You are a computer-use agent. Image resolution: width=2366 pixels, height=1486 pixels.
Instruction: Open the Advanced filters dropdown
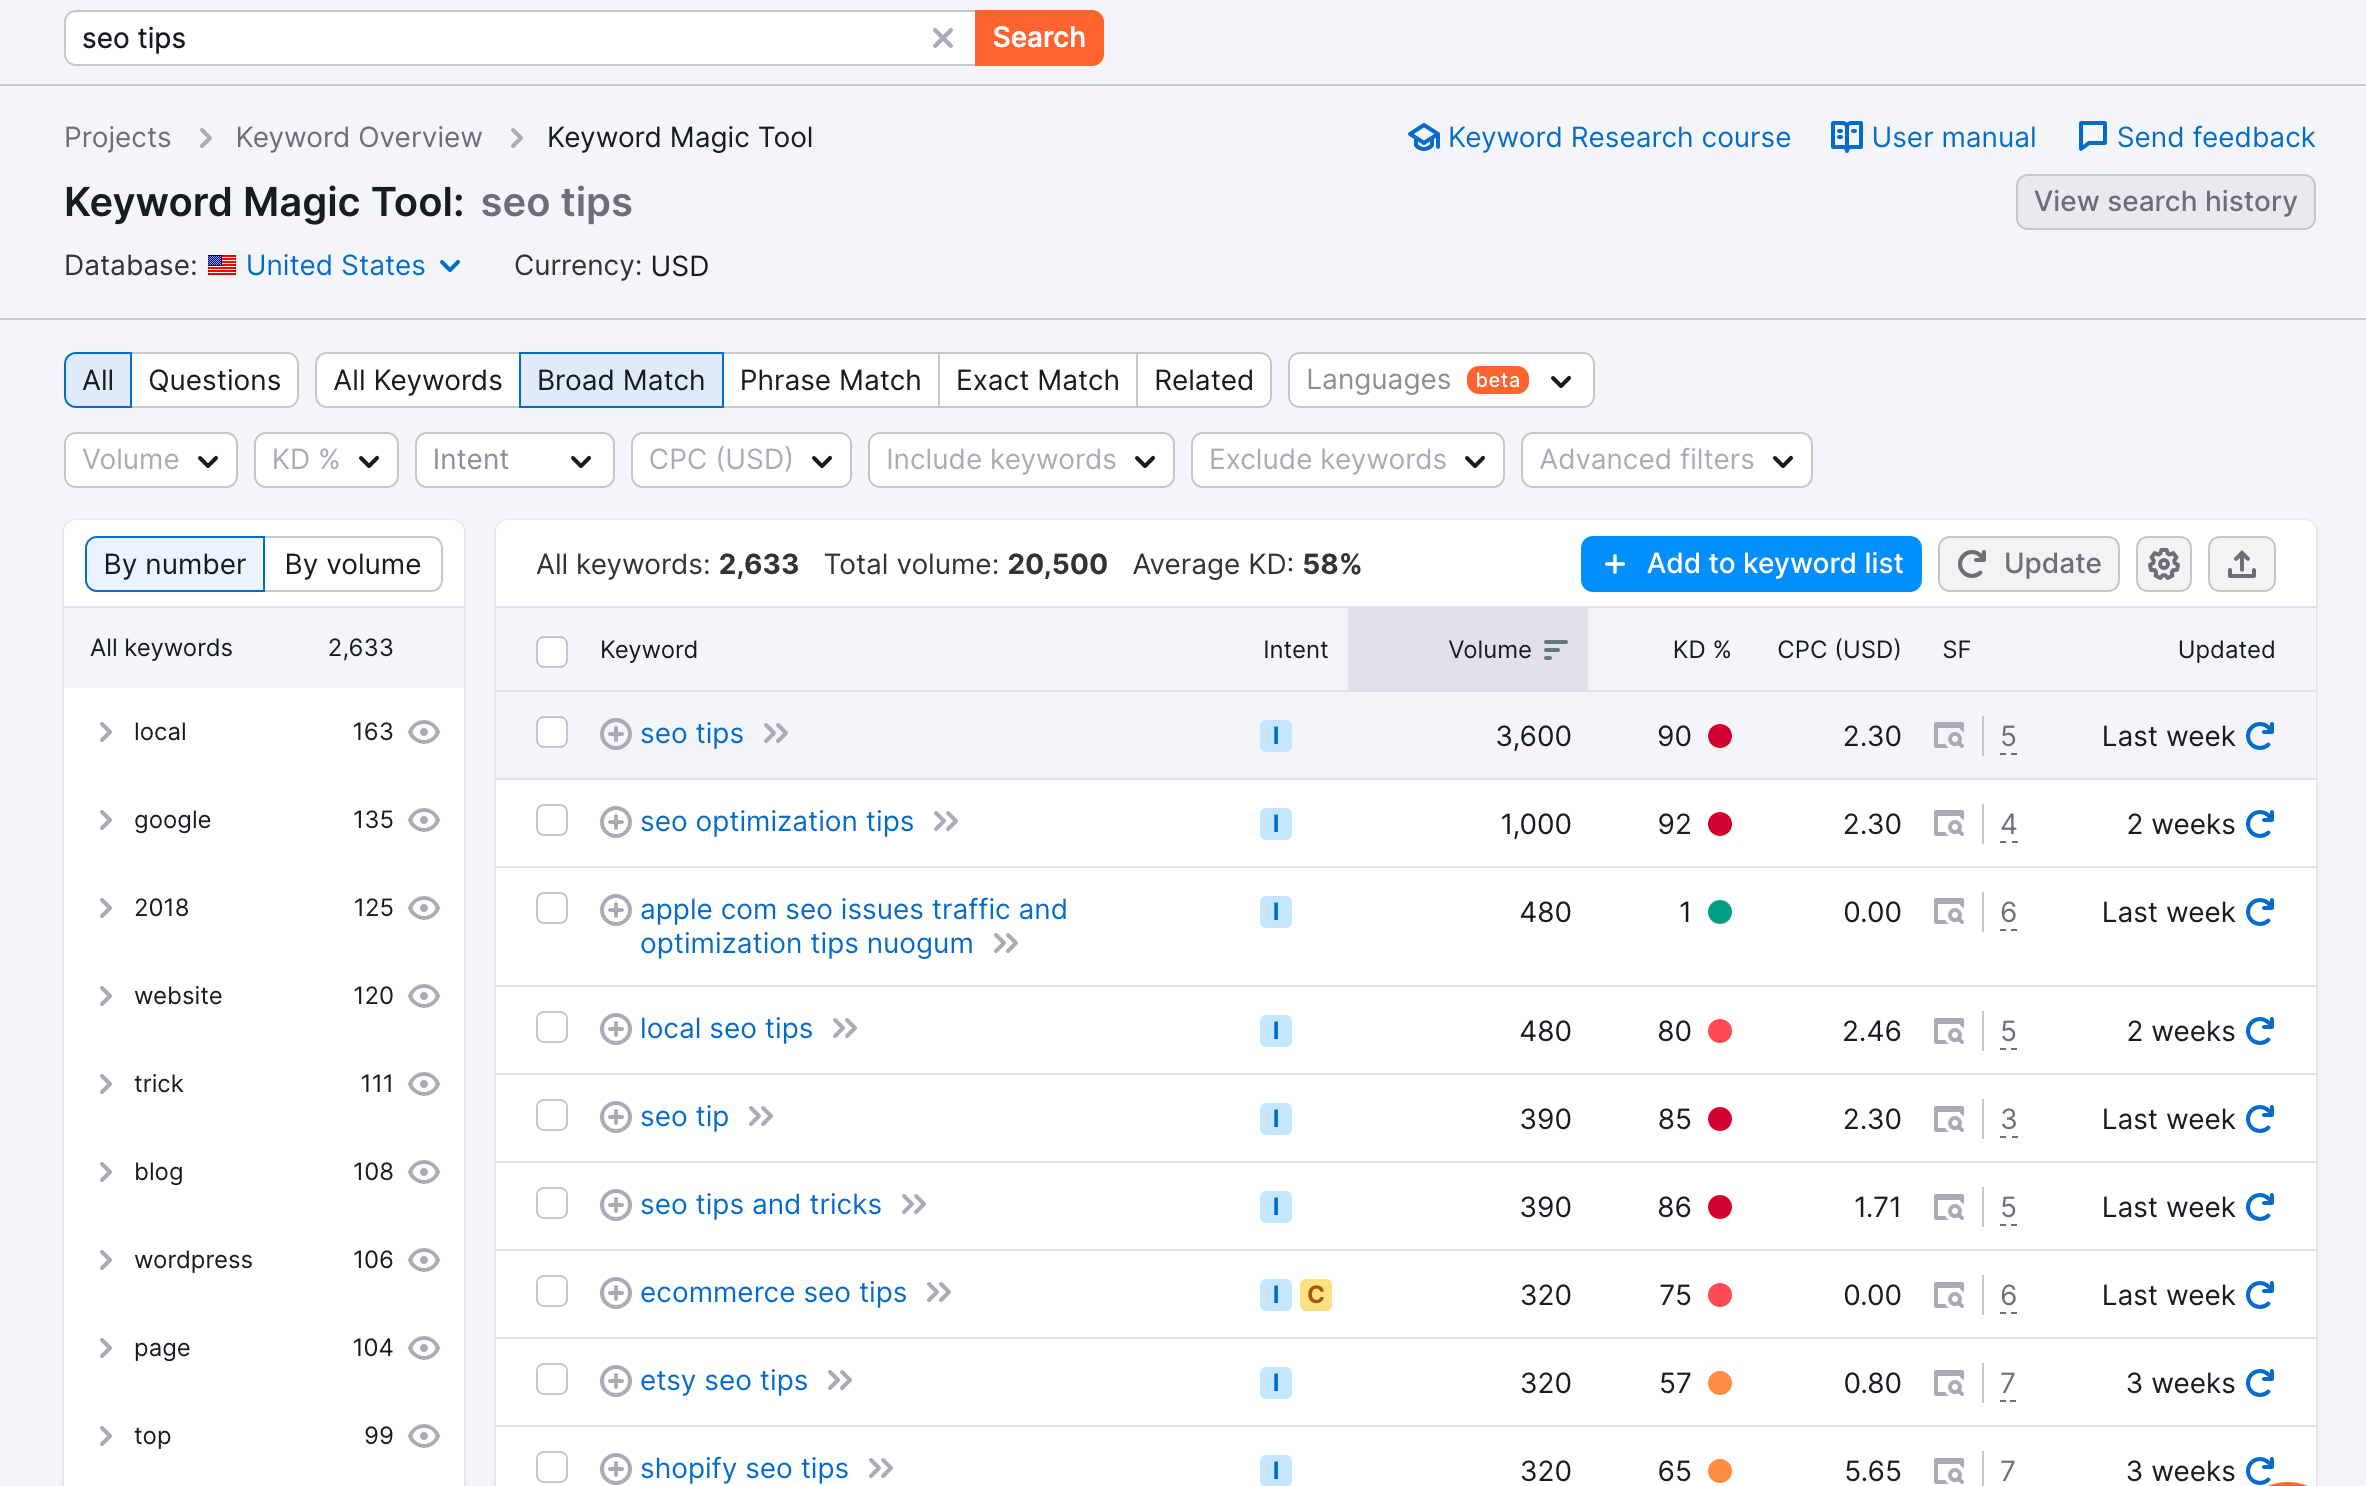pos(1666,460)
